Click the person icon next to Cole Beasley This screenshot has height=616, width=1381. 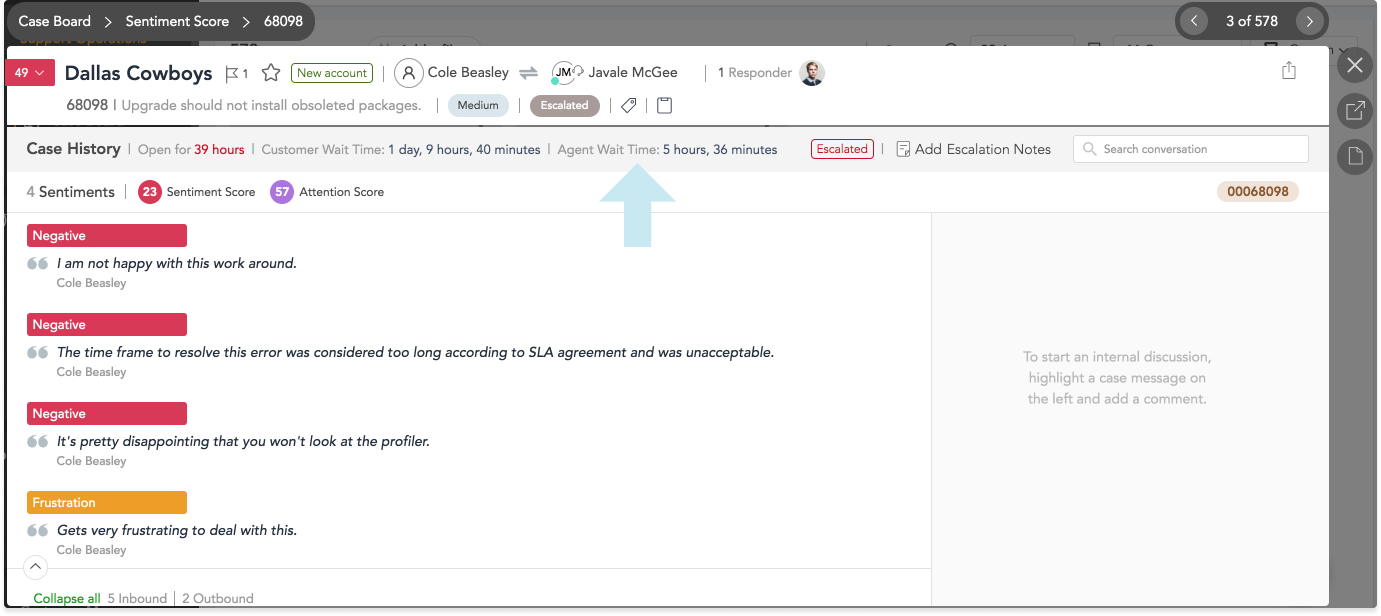(x=408, y=73)
